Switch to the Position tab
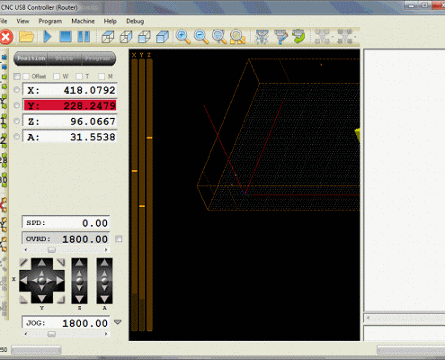The width and height of the screenshot is (445, 360). point(31,58)
